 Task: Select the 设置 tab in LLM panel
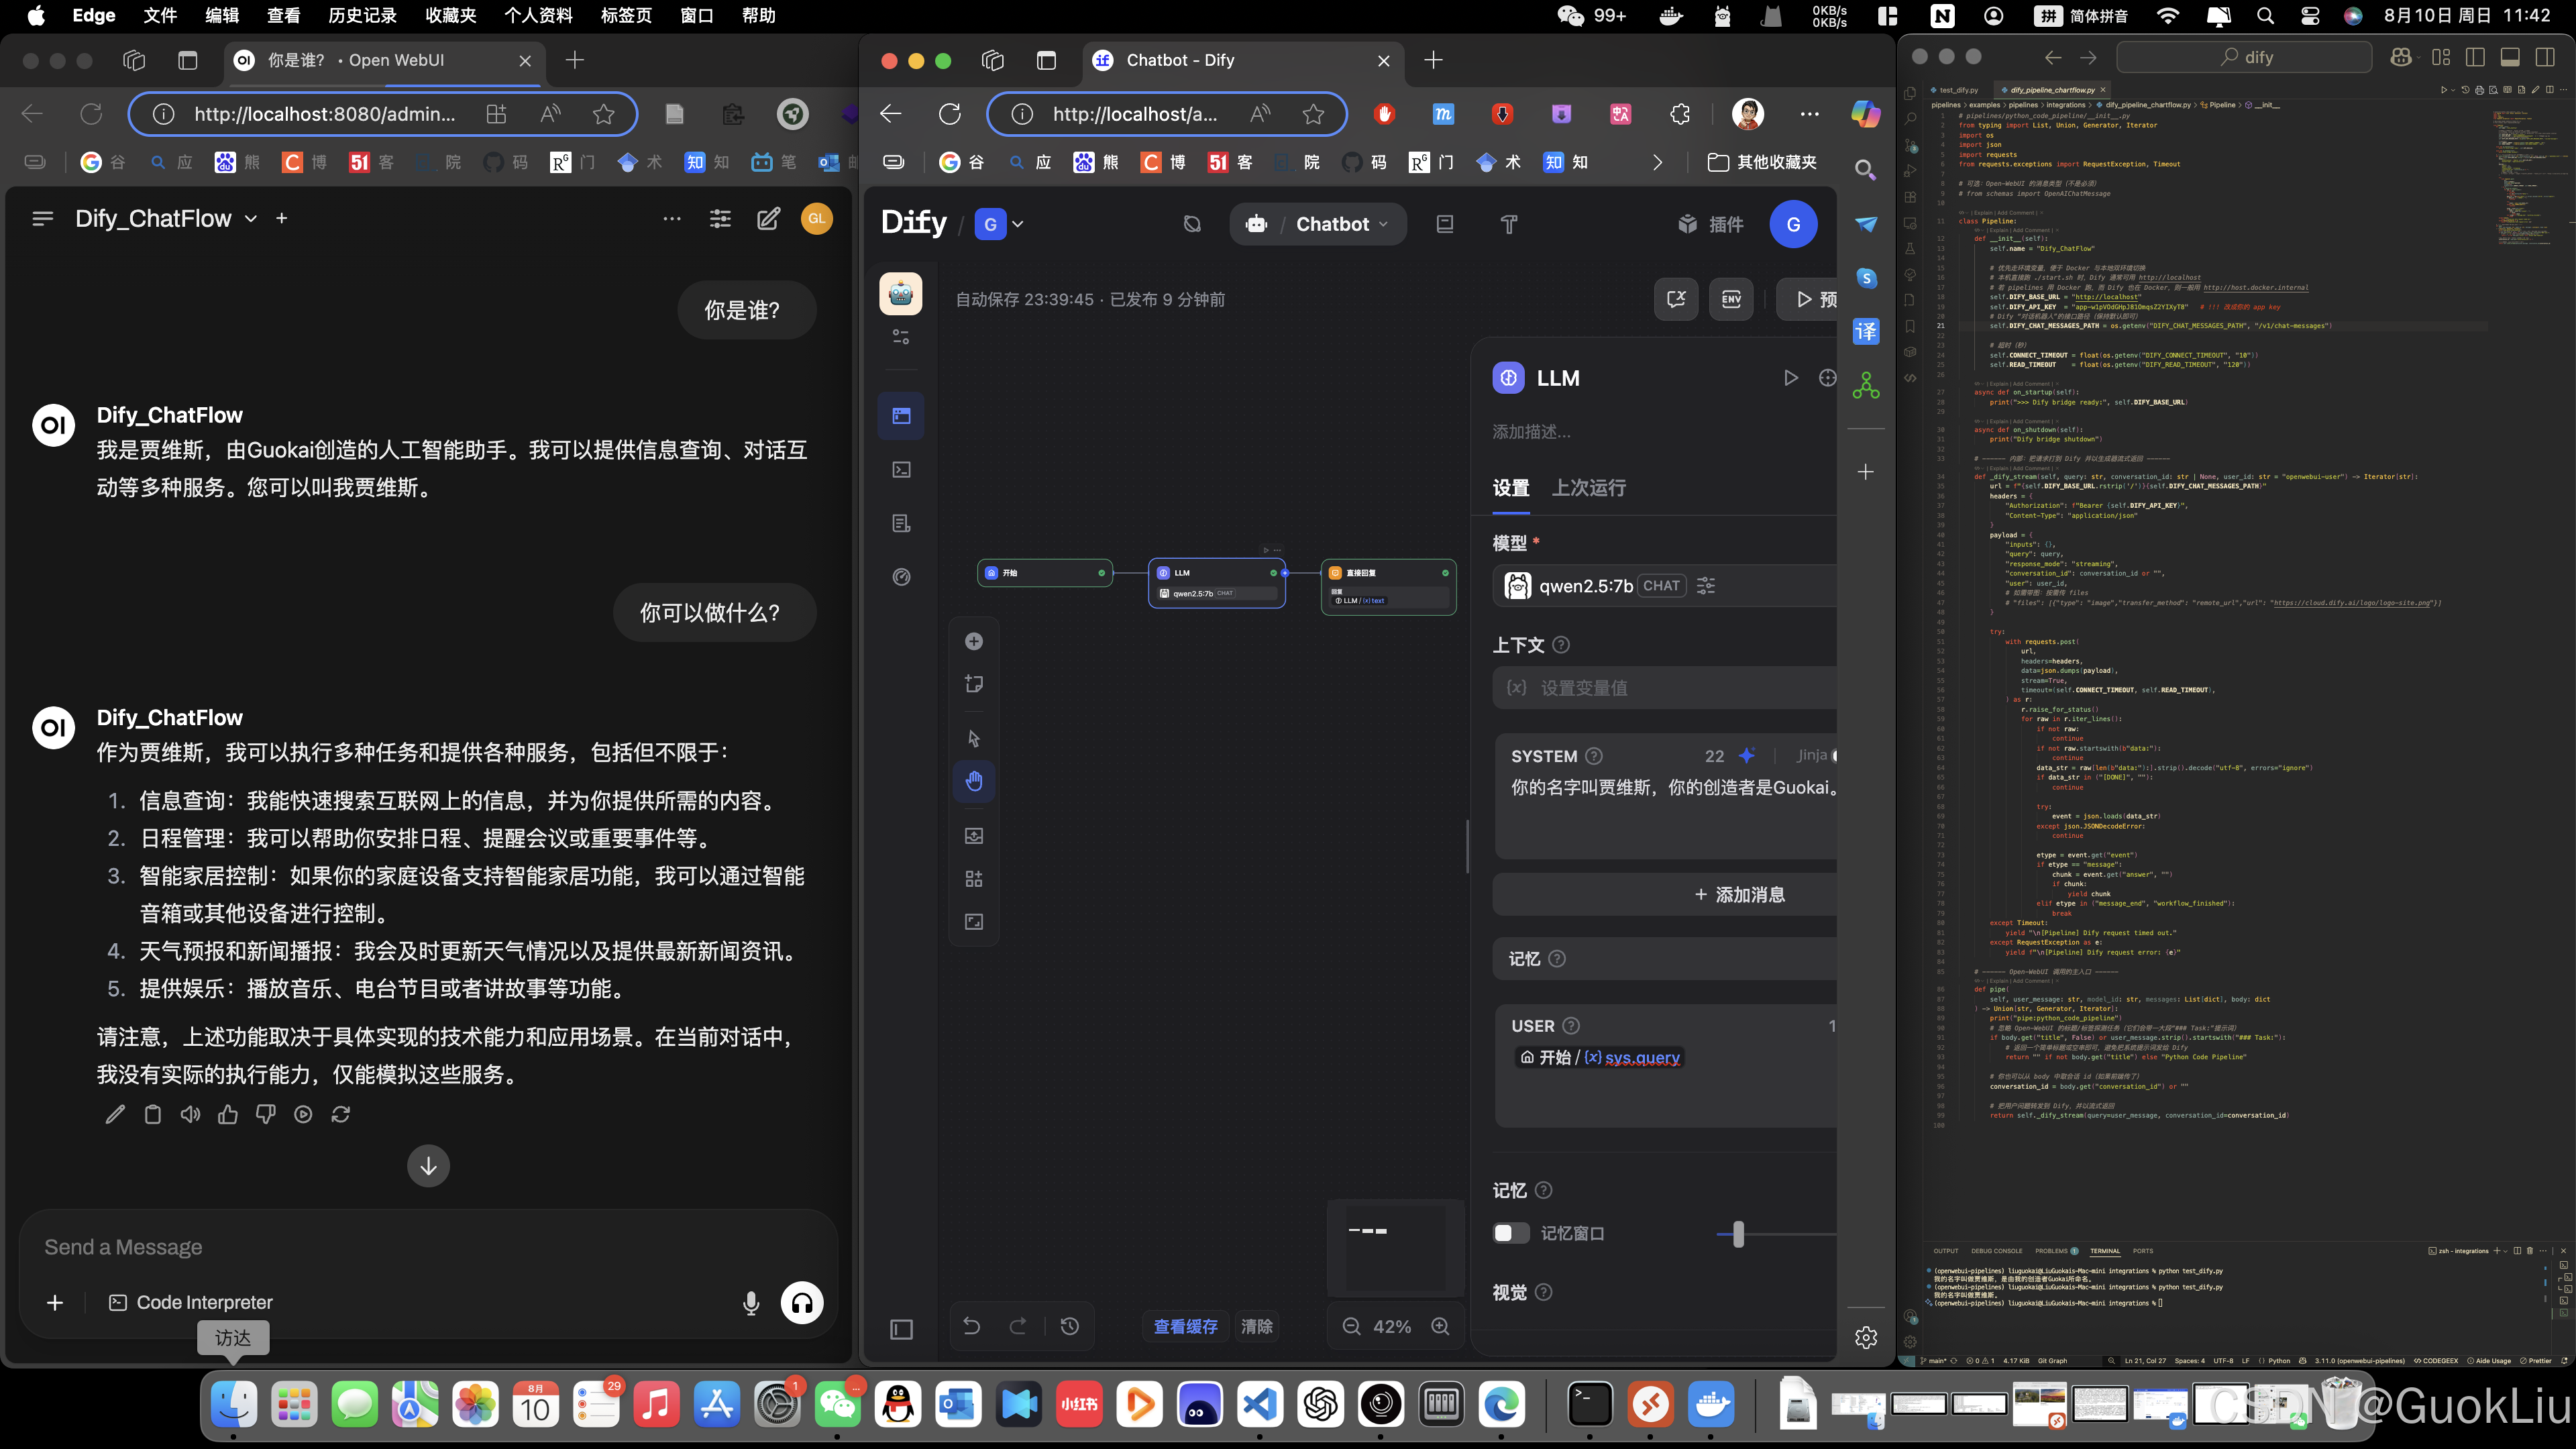click(1510, 488)
